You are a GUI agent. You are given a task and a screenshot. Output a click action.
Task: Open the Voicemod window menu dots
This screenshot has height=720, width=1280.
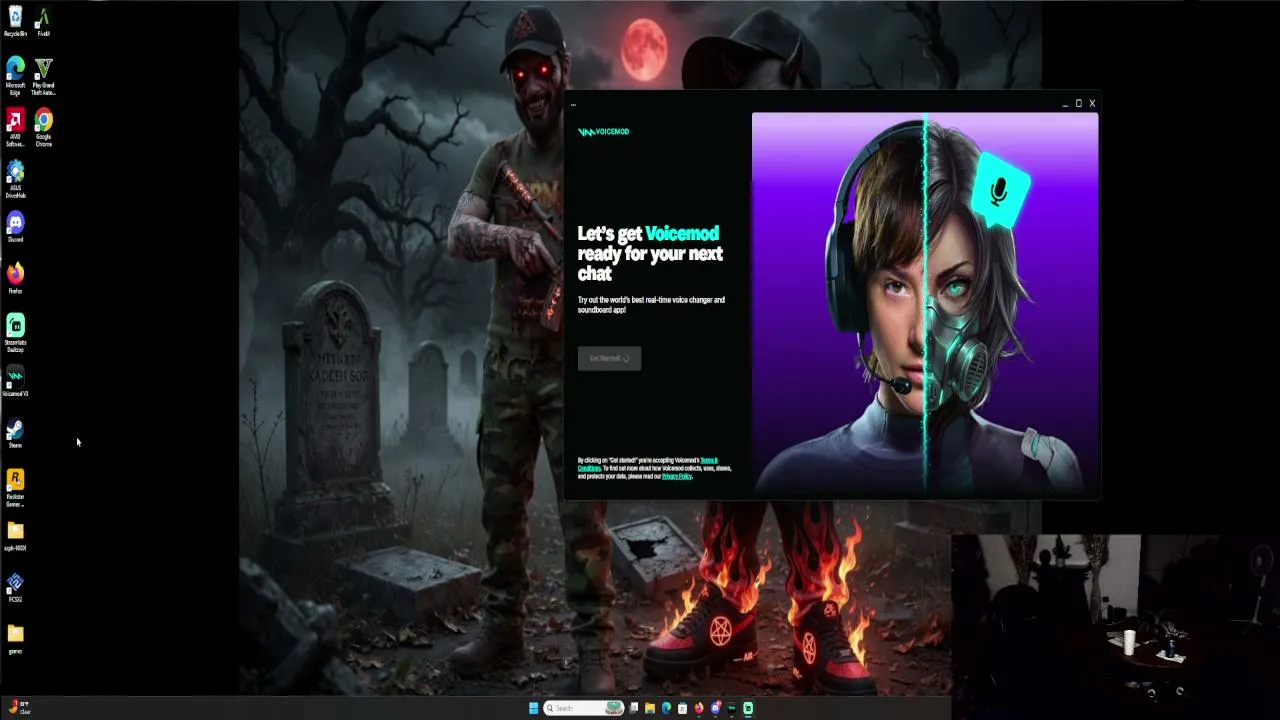[573, 104]
